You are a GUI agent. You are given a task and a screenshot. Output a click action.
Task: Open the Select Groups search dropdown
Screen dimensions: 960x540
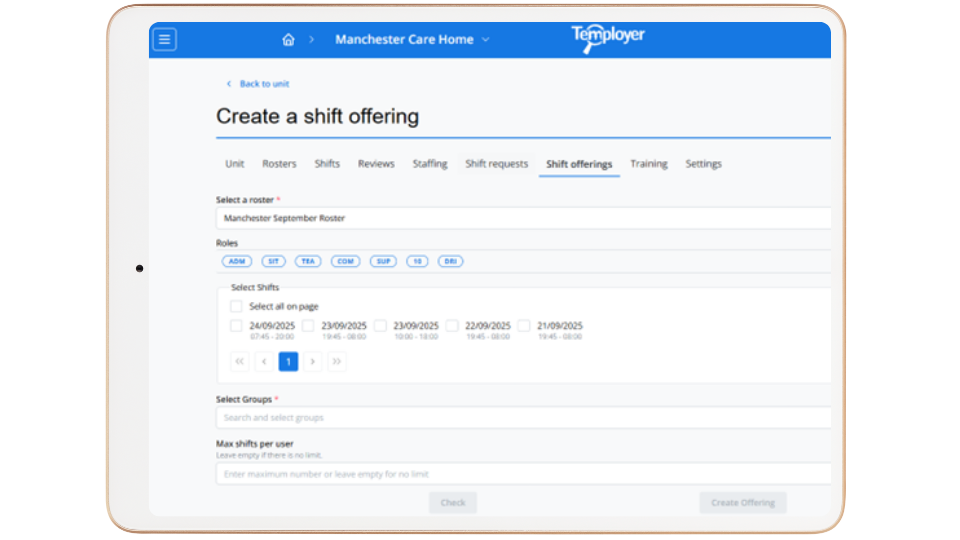point(522,417)
